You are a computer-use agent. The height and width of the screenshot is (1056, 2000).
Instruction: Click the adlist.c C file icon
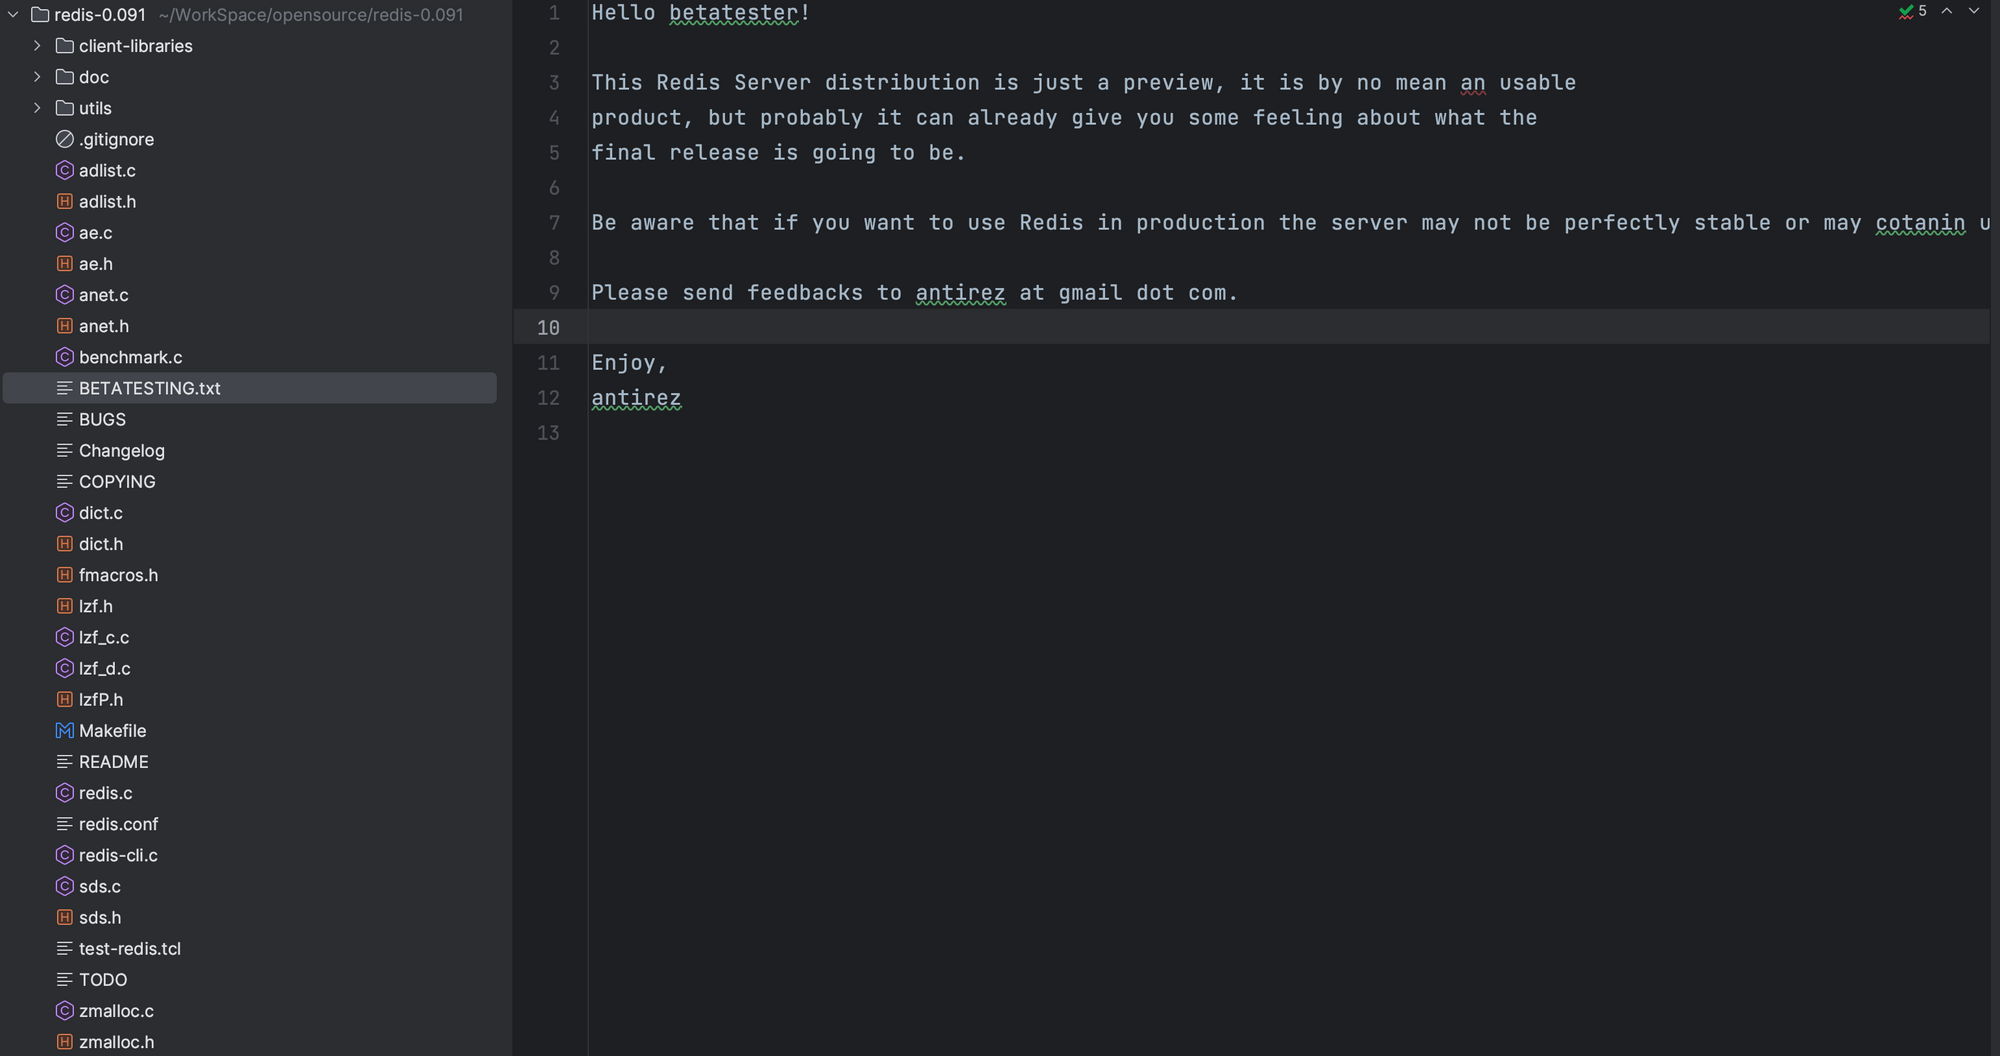[x=65, y=170]
